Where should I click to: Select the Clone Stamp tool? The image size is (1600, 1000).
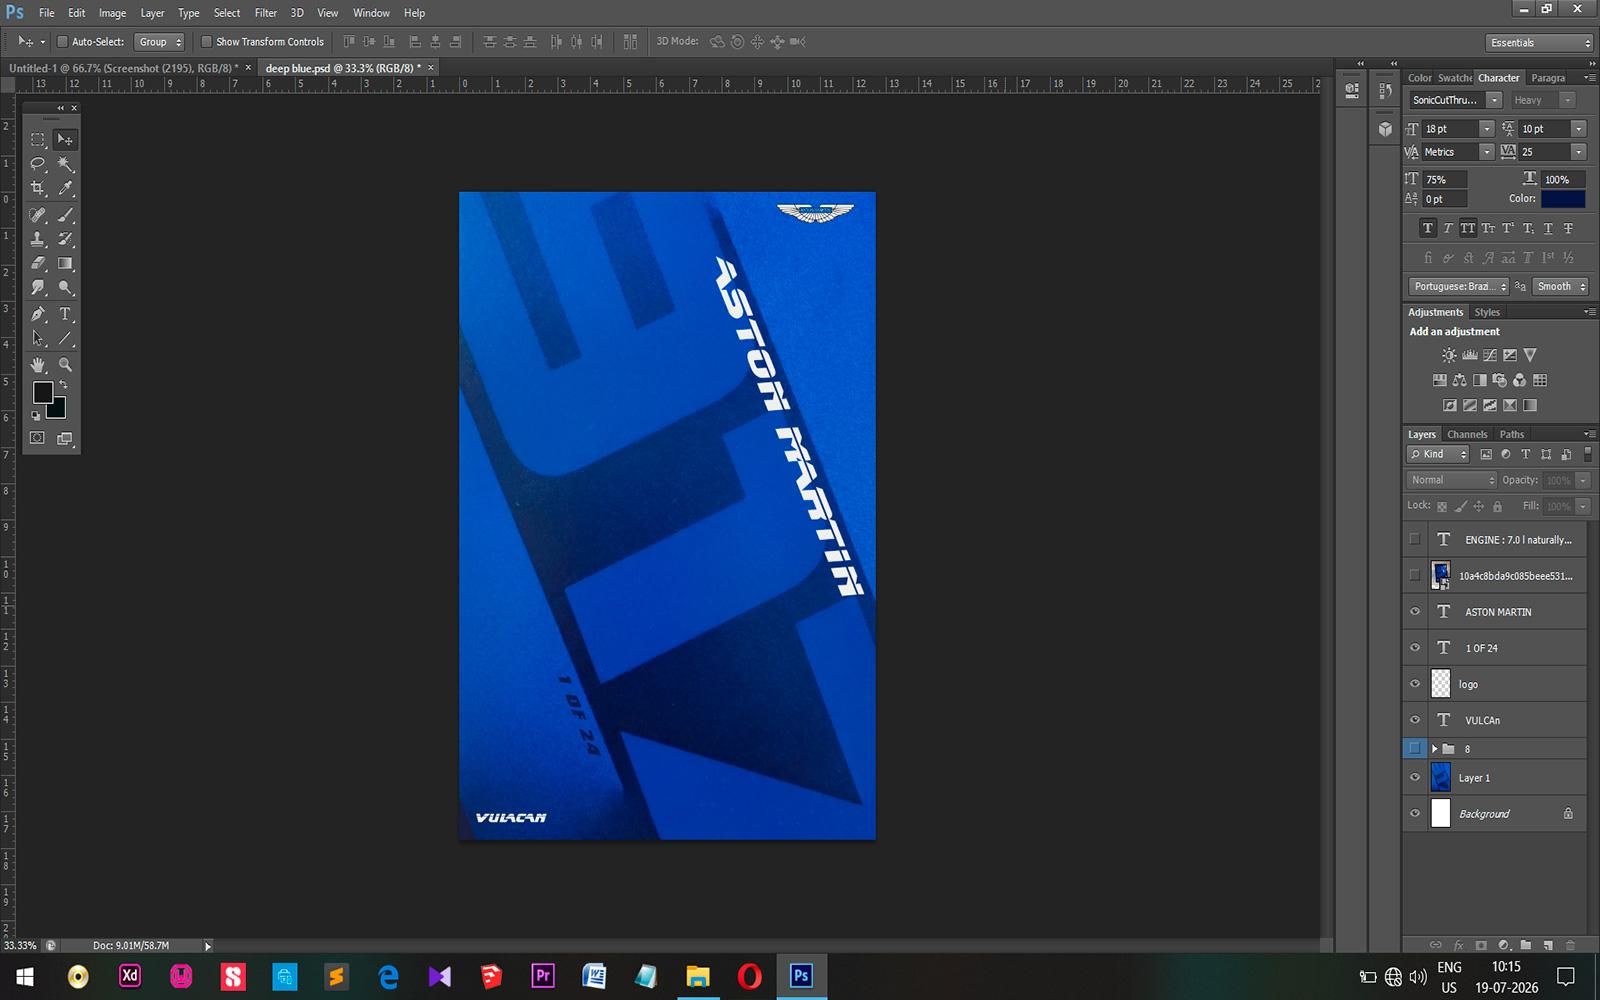pos(38,239)
